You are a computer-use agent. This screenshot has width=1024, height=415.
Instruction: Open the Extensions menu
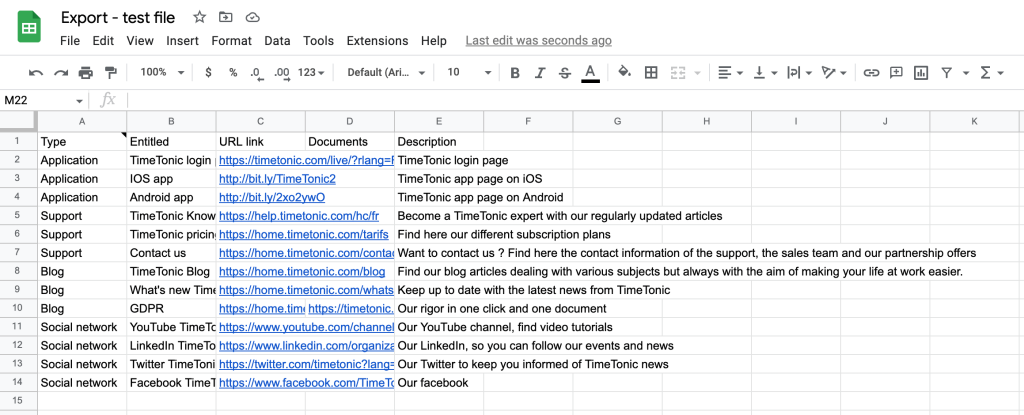pyautogui.click(x=377, y=41)
